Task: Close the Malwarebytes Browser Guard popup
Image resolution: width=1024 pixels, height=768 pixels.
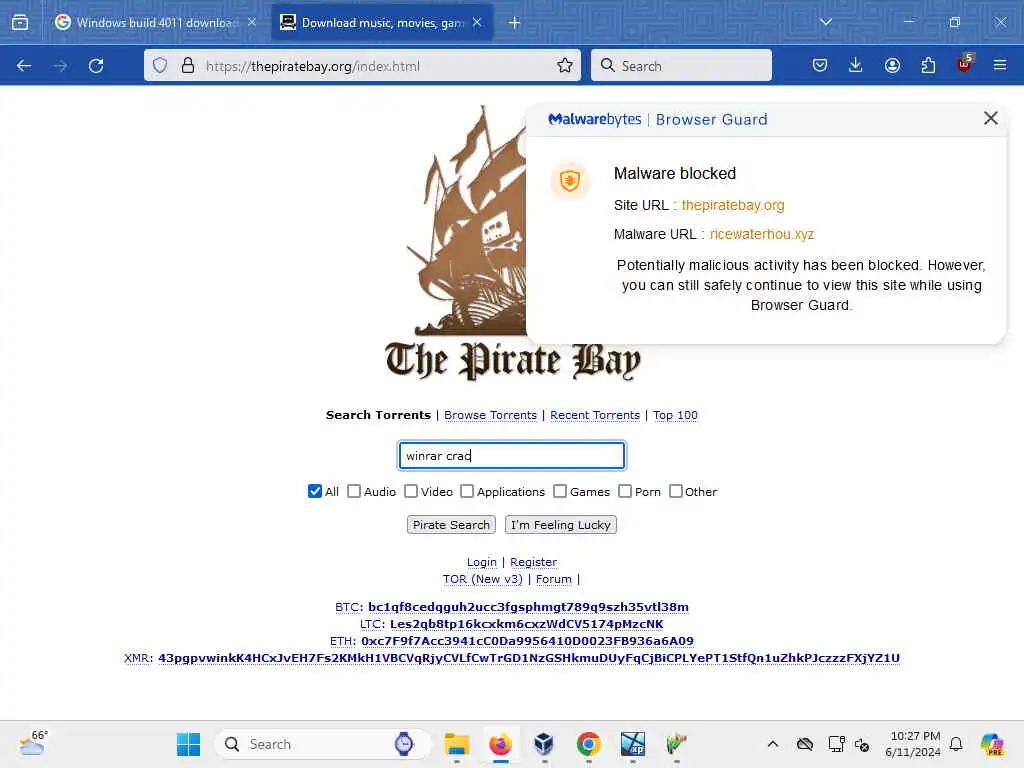Action: 991,118
